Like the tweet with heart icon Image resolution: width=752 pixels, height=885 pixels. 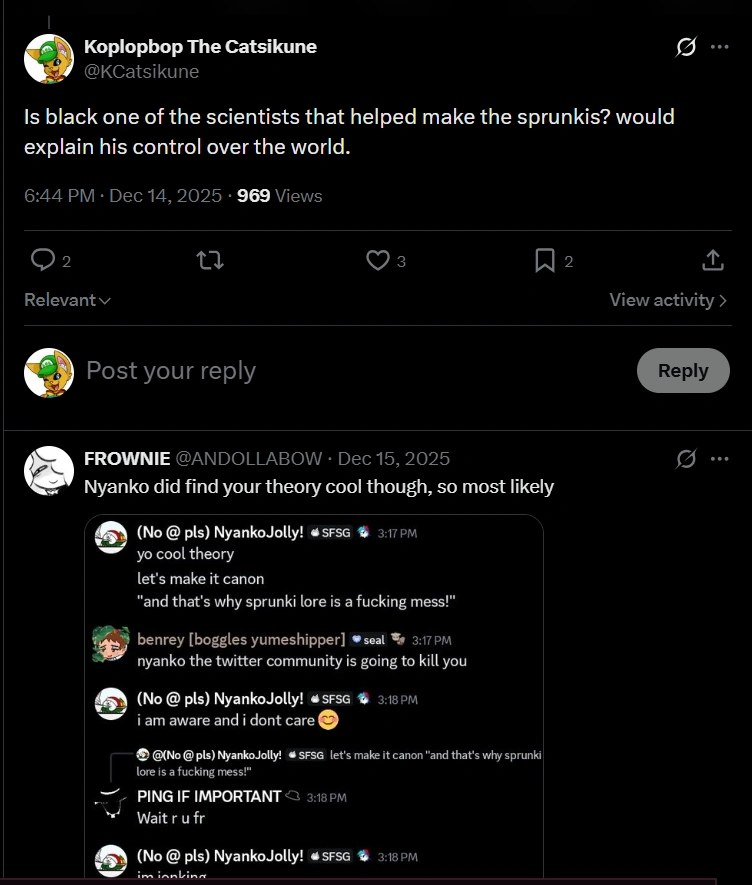click(x=377, y=261)
